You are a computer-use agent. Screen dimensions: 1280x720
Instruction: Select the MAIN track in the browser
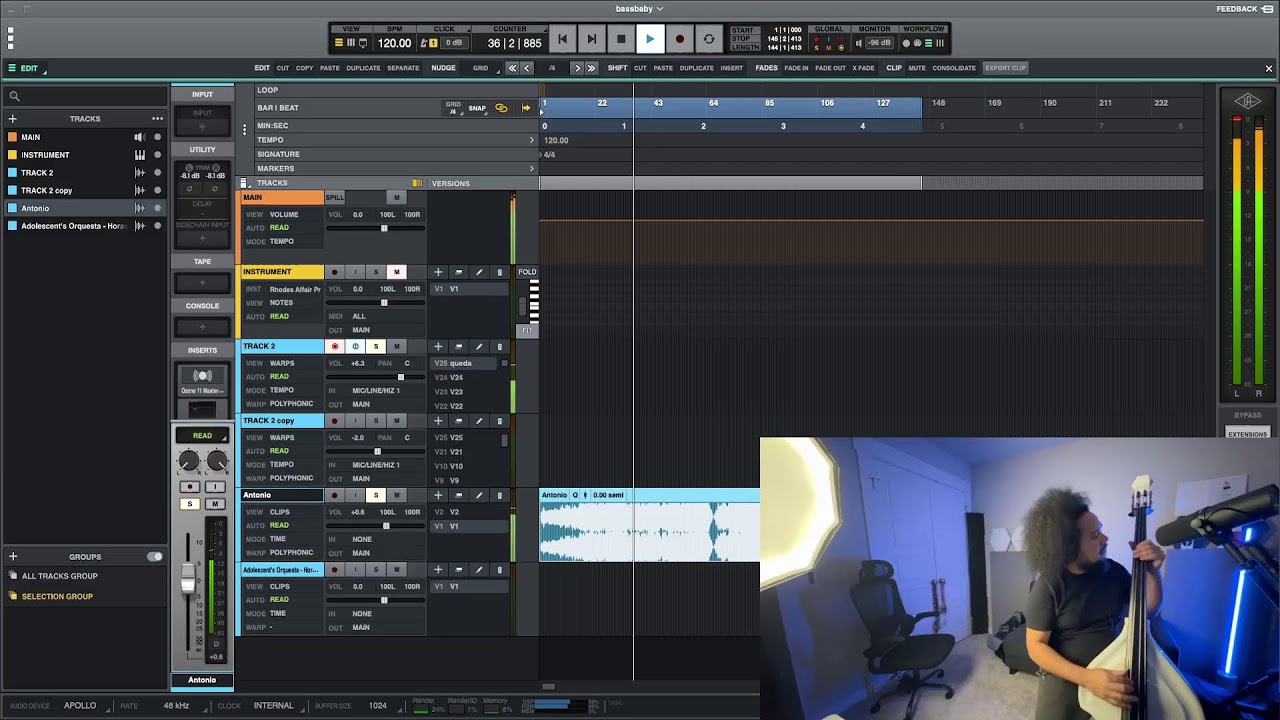coord(31,137)
